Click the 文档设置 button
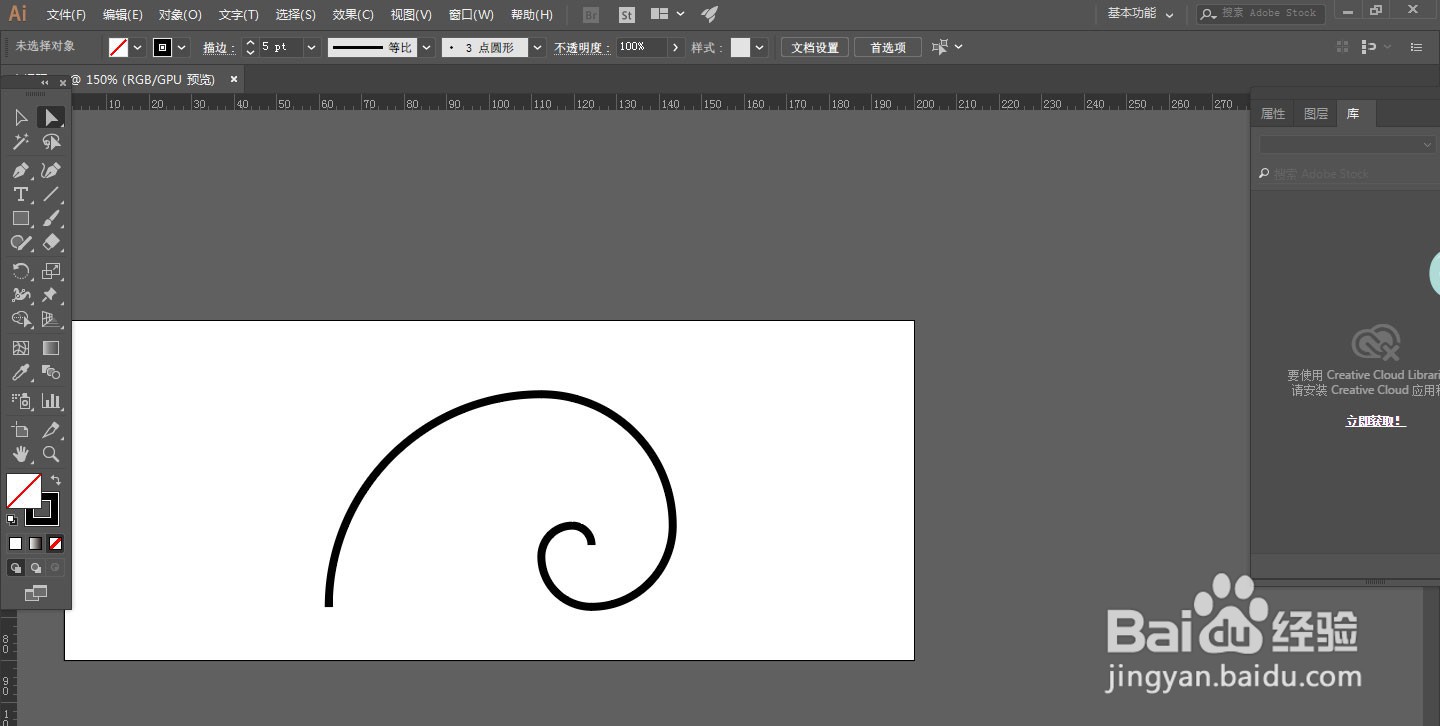Image resolution: width=1440 pixels, height=726 pixels. [815, 47]
